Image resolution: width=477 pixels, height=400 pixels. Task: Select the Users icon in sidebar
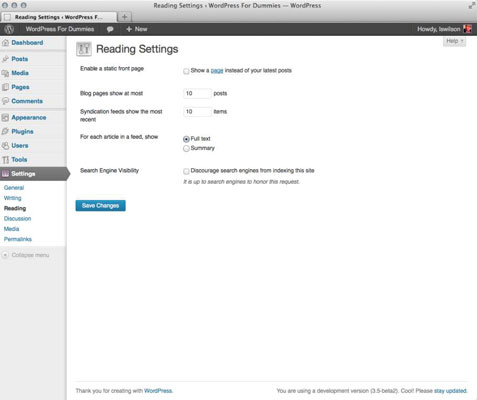[5, 146]
